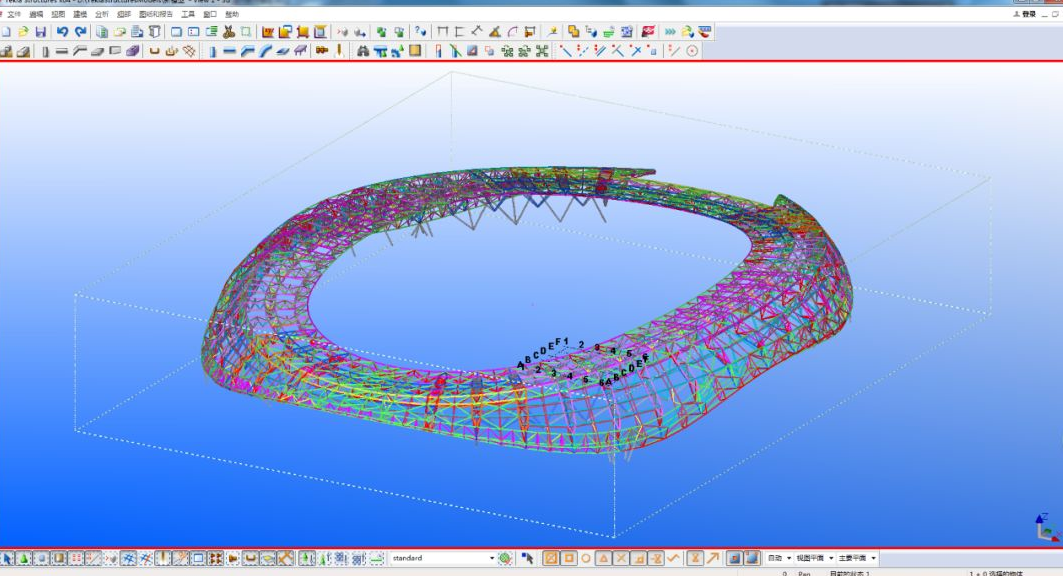This screenshot has width=1063, height=576.
Task: Click the orange arrow free snap icon
Action: [x=713, y=558]
